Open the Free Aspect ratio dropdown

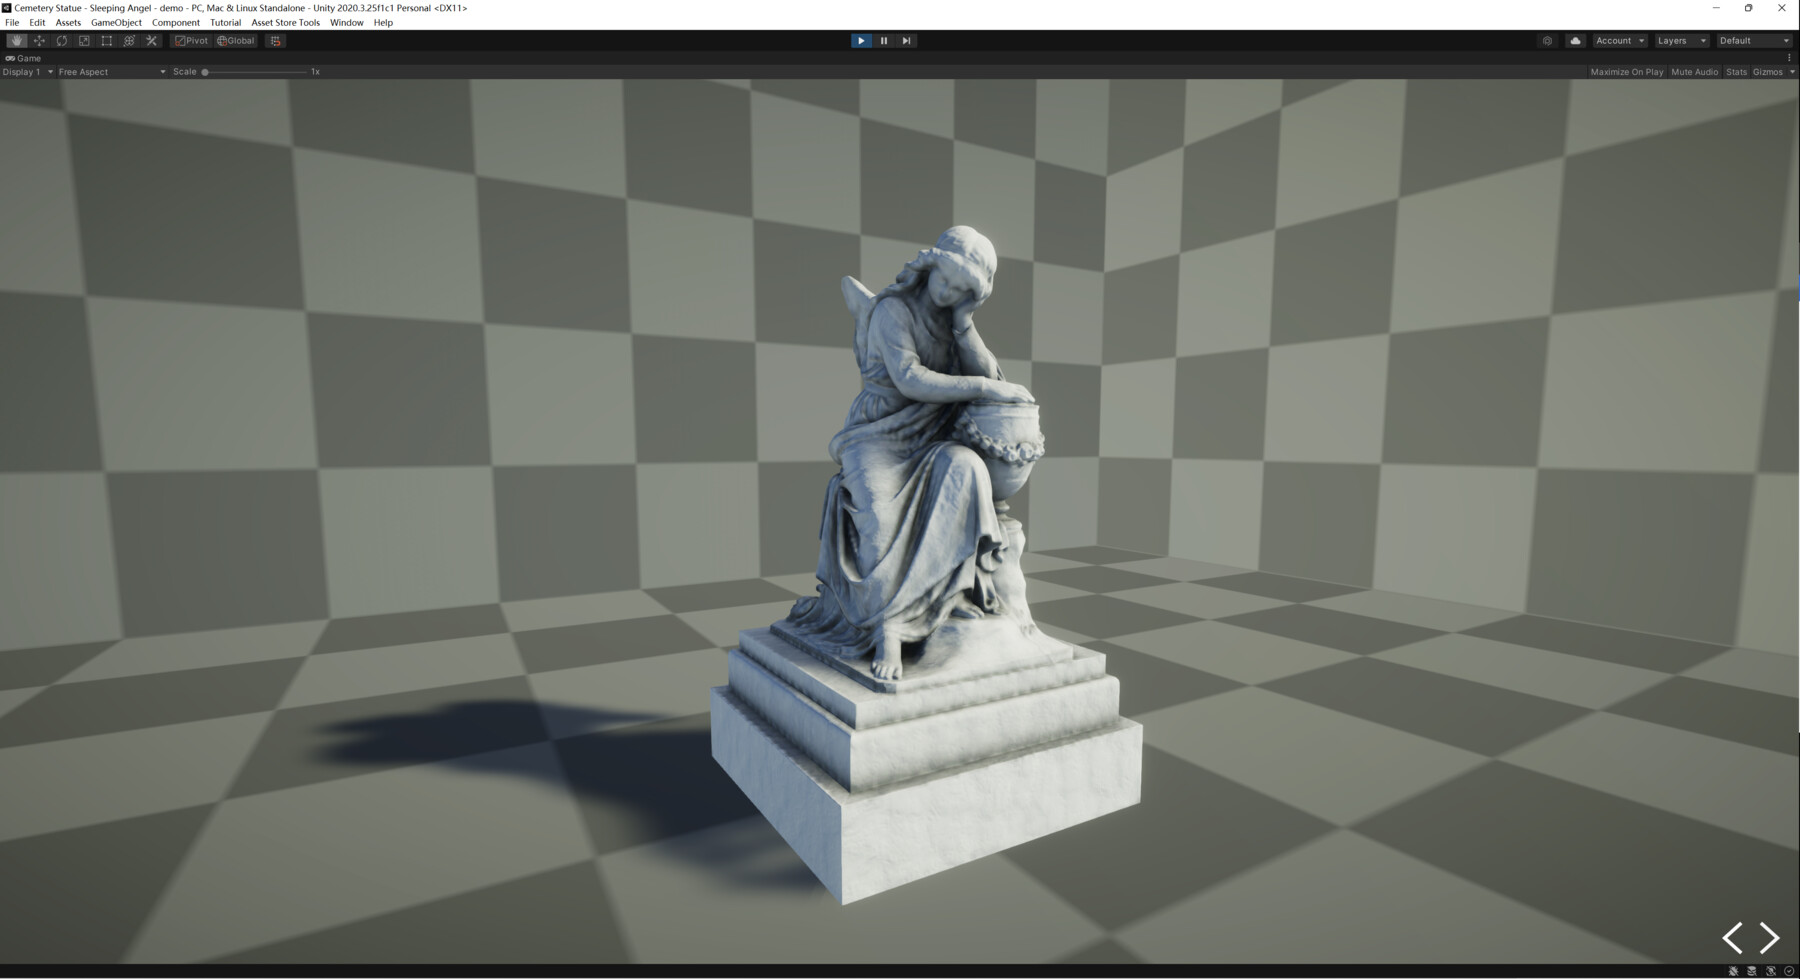[x=110, y=71]
